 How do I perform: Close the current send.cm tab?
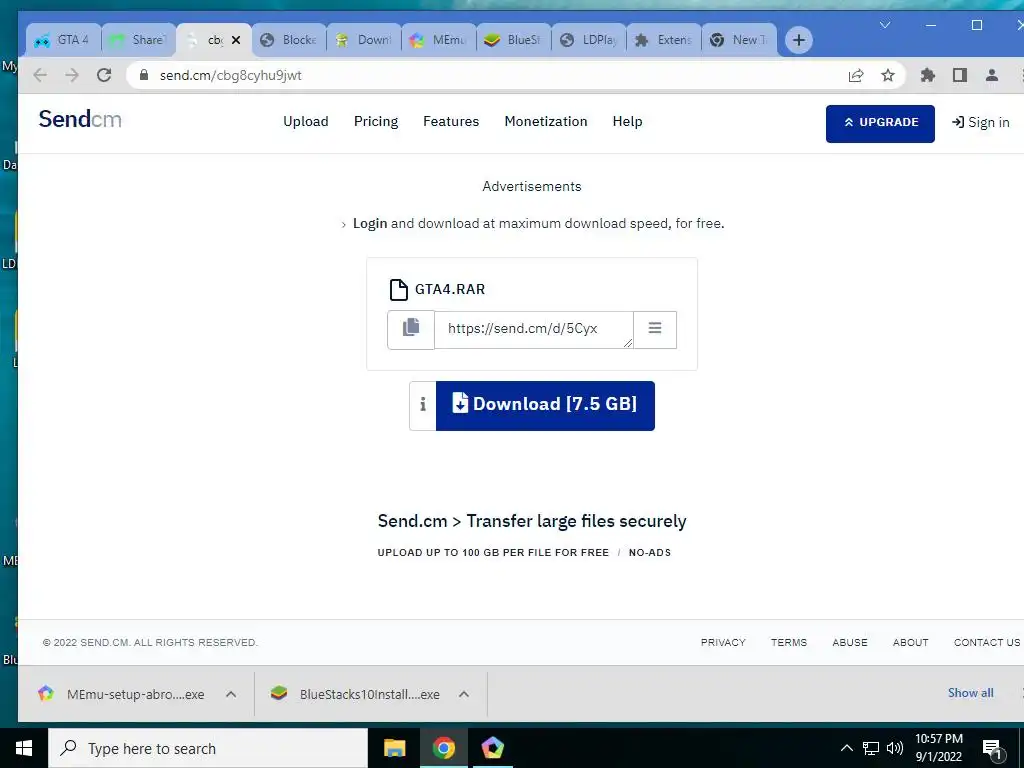point(236,40)
